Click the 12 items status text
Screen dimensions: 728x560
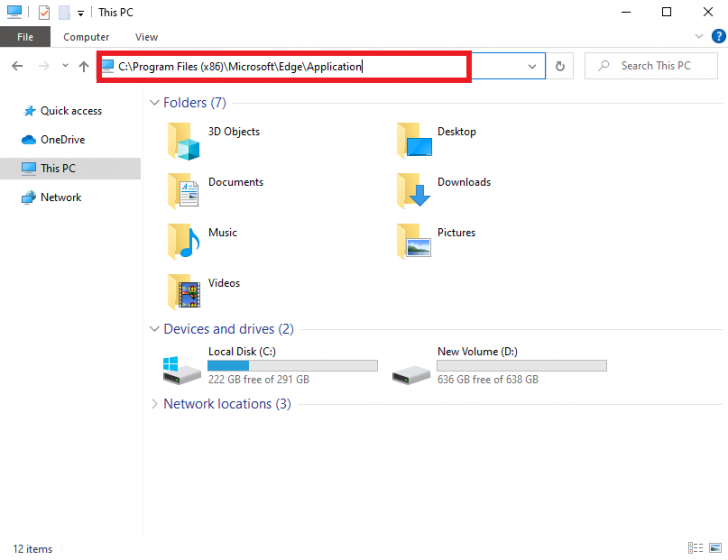pos(32,549)
